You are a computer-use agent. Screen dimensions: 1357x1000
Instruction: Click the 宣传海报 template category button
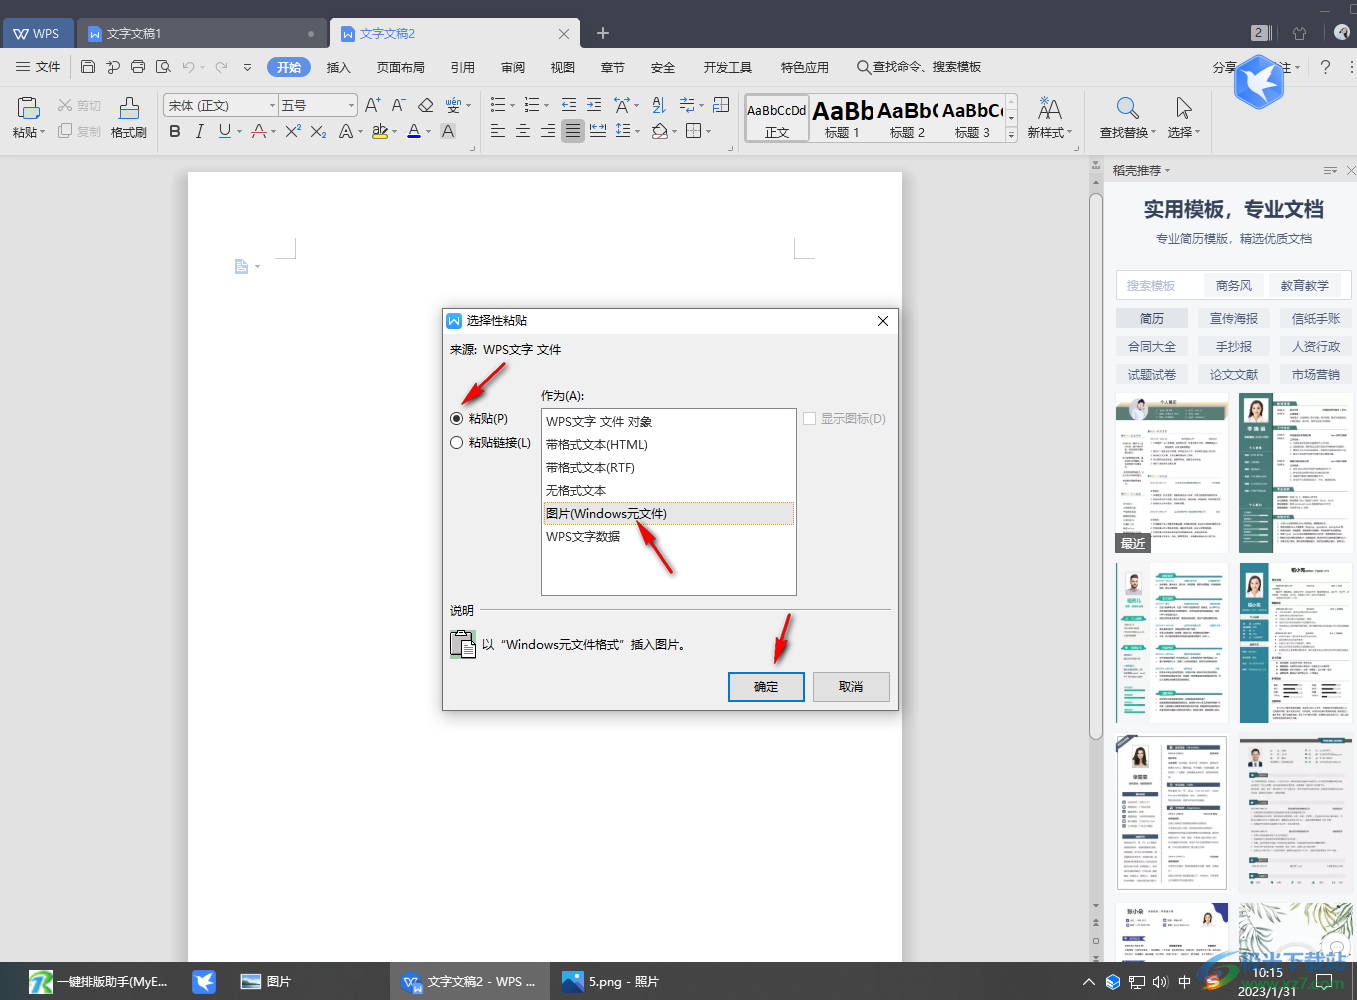pyautogui.click(x=1234, y=318)
